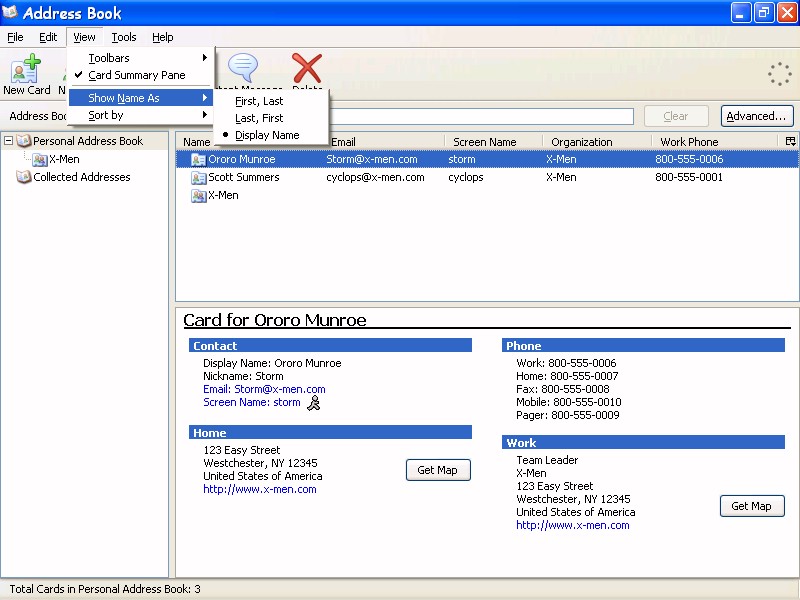Click the Mobile: 800-555-0010 line
The image size is (800, 600).
569,402
